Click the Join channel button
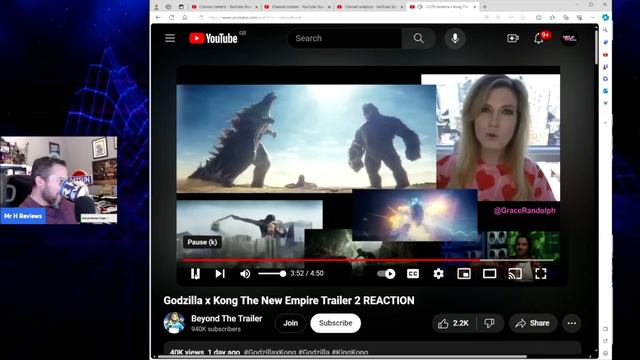Viewport: 640px width, 360px height. 290,323
